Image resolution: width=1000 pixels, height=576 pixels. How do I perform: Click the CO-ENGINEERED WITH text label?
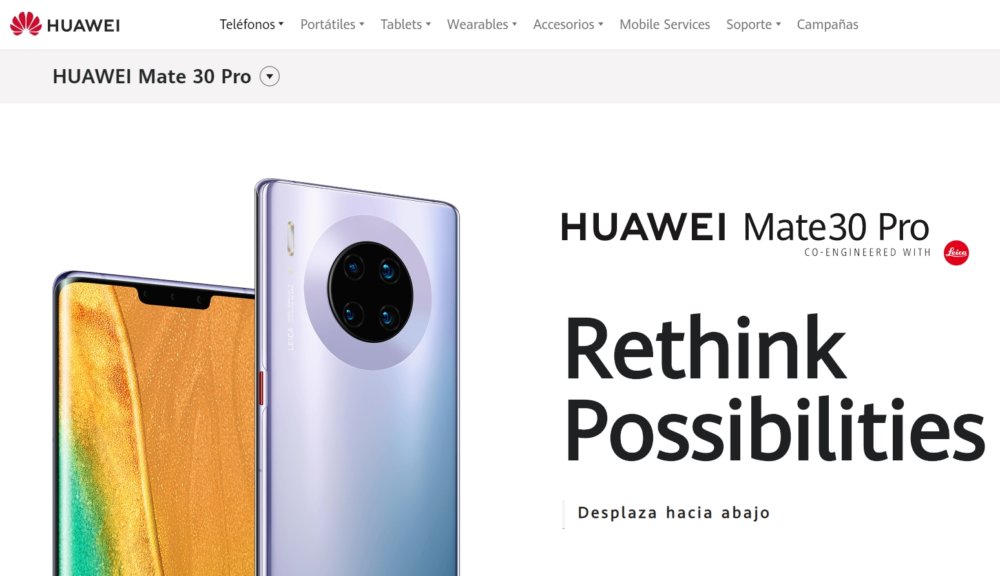tap(867, 253)
